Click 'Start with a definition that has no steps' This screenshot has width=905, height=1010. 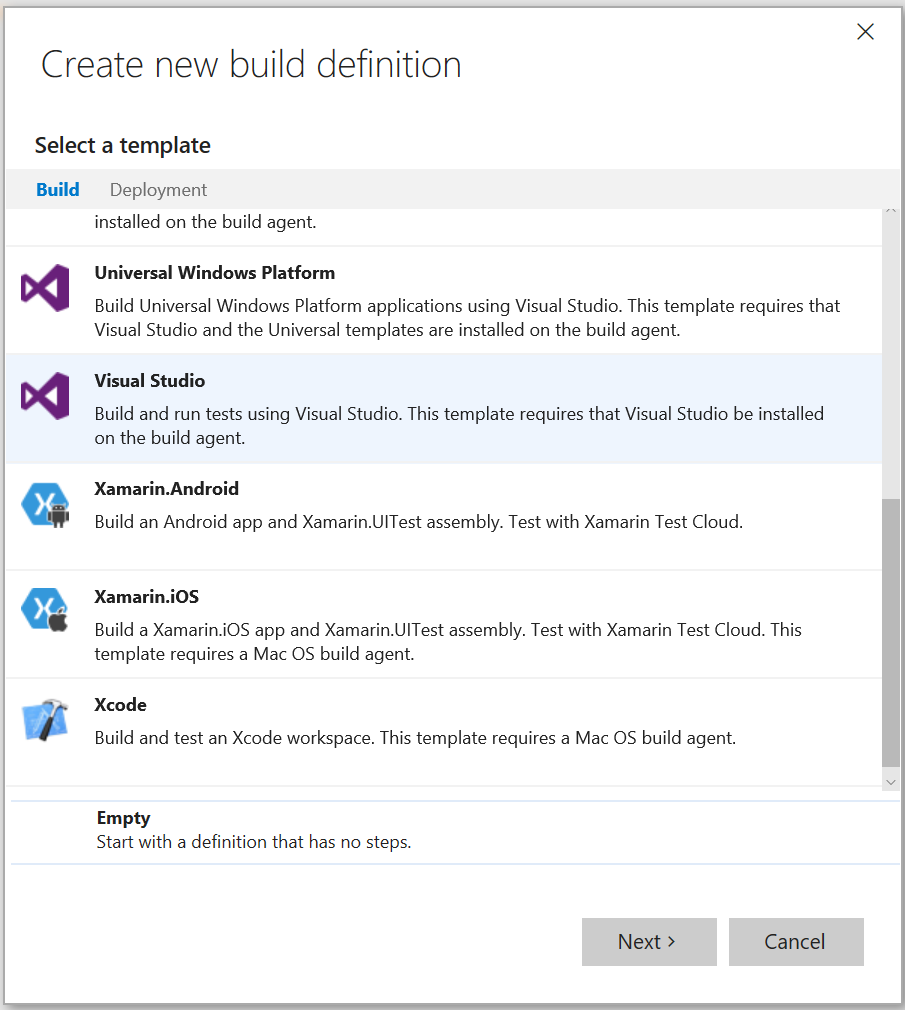click(254, 842)
